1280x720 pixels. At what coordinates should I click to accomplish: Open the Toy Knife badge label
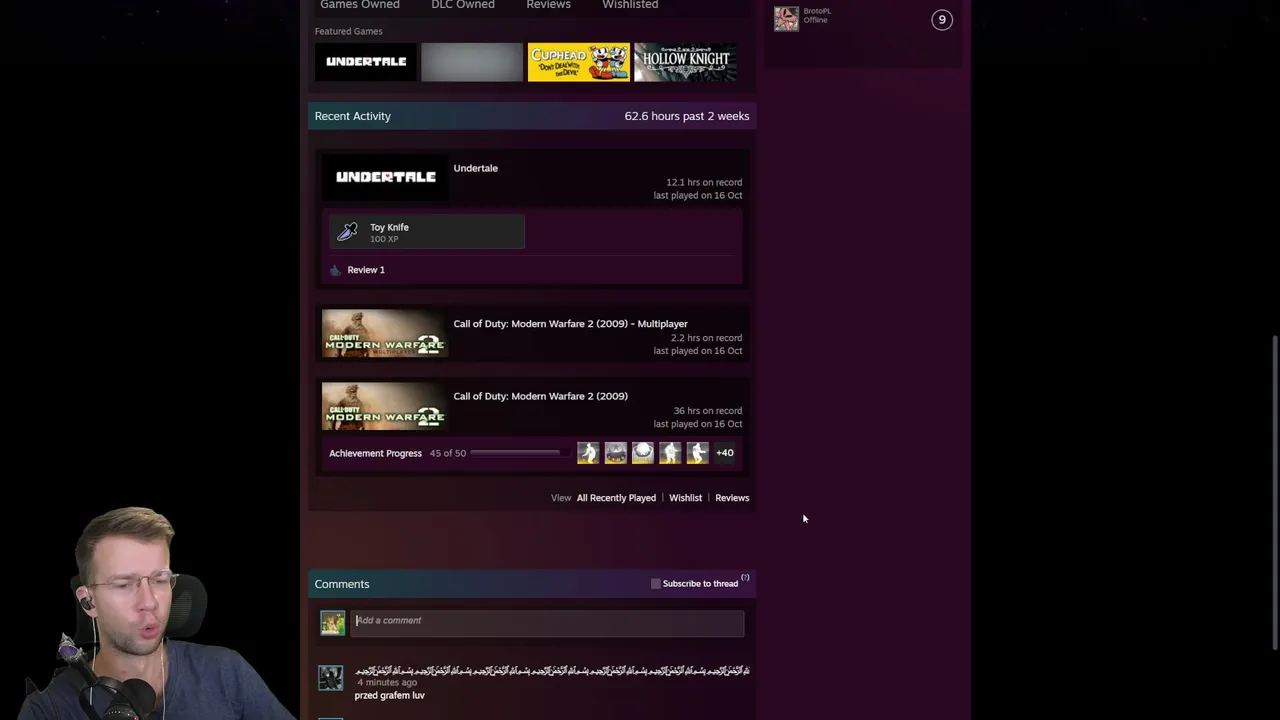click(x=389, y=227)
